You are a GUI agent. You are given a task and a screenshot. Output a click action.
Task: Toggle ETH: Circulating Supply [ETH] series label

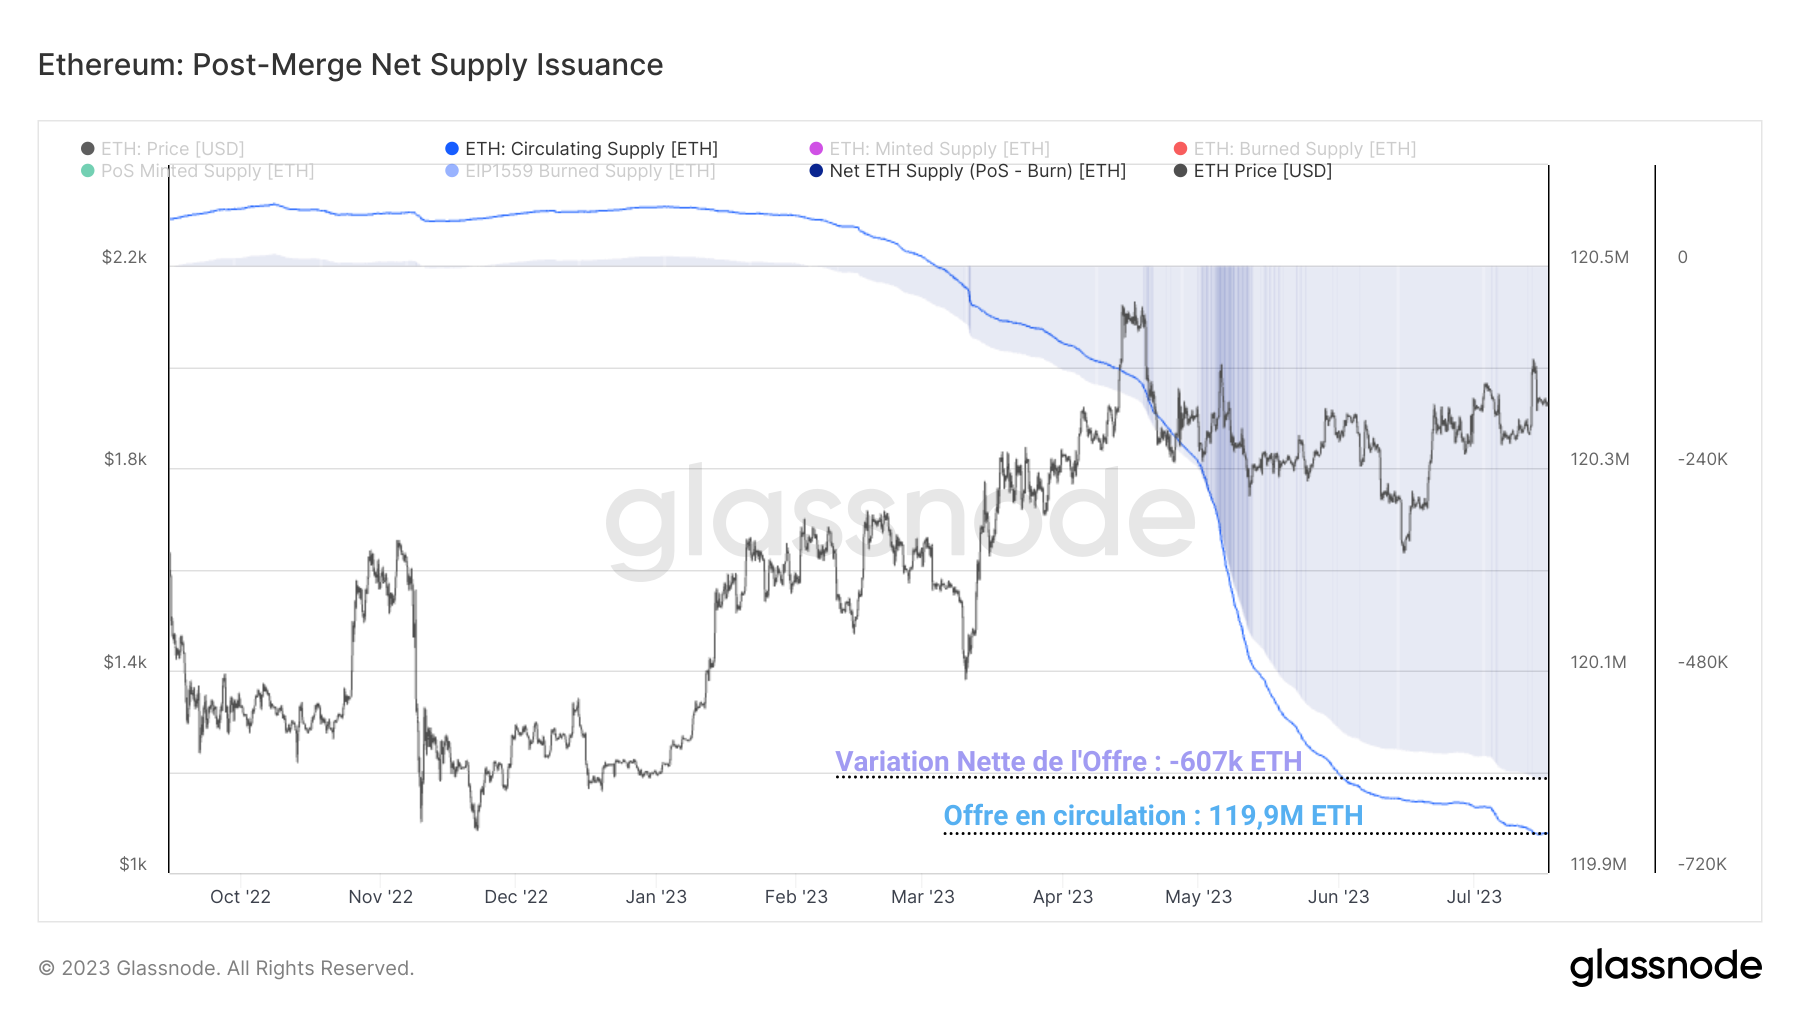click(591, 149)
